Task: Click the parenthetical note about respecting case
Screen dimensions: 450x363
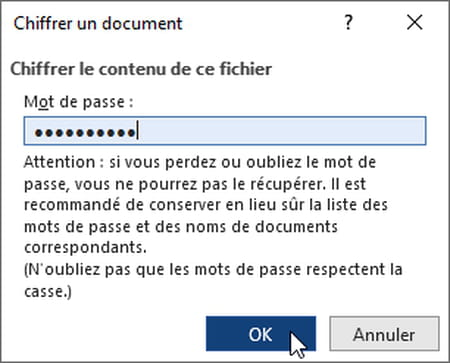Action: [x=213, y=280]
